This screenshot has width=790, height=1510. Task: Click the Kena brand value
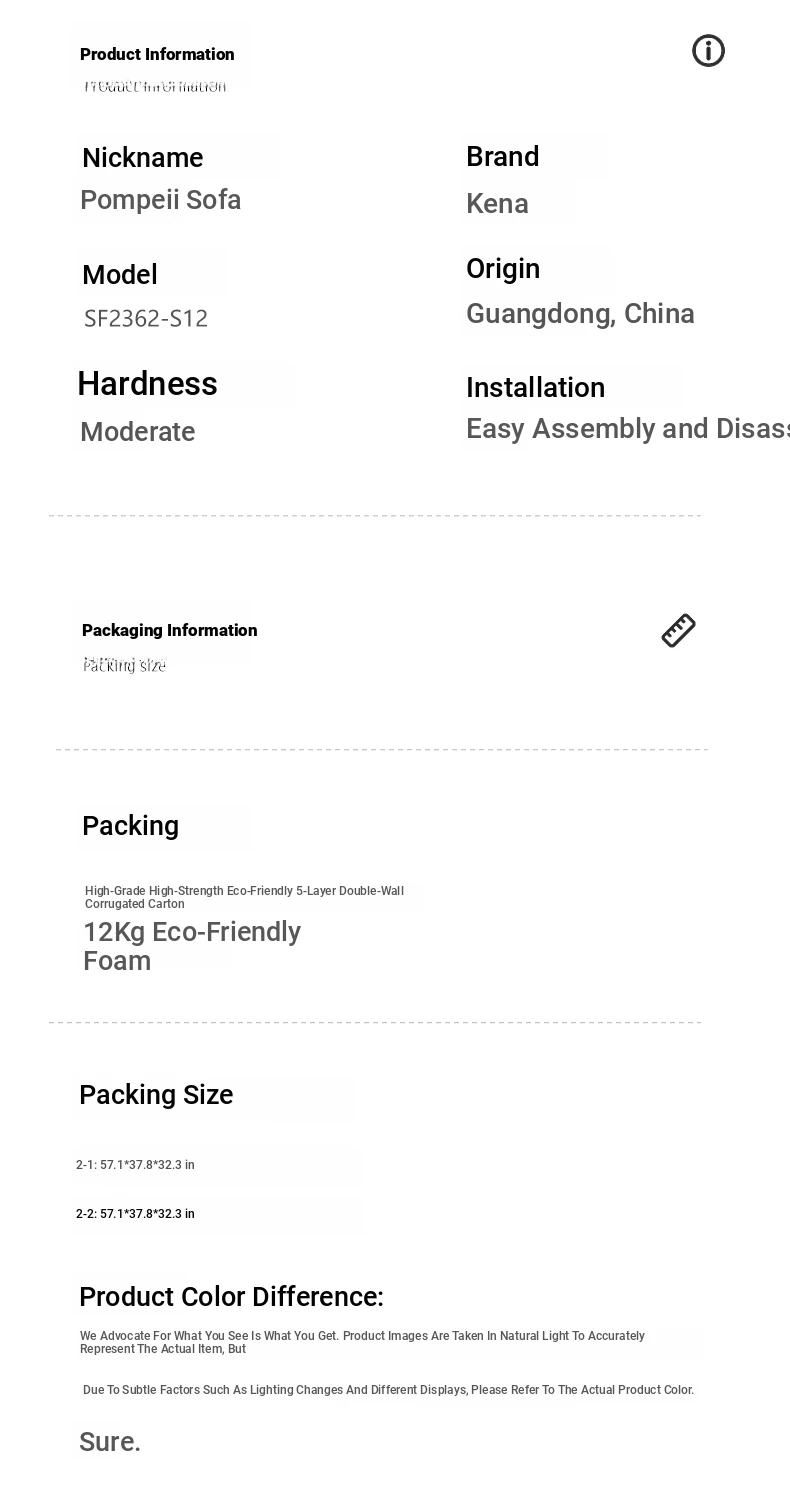coord(497,204)
